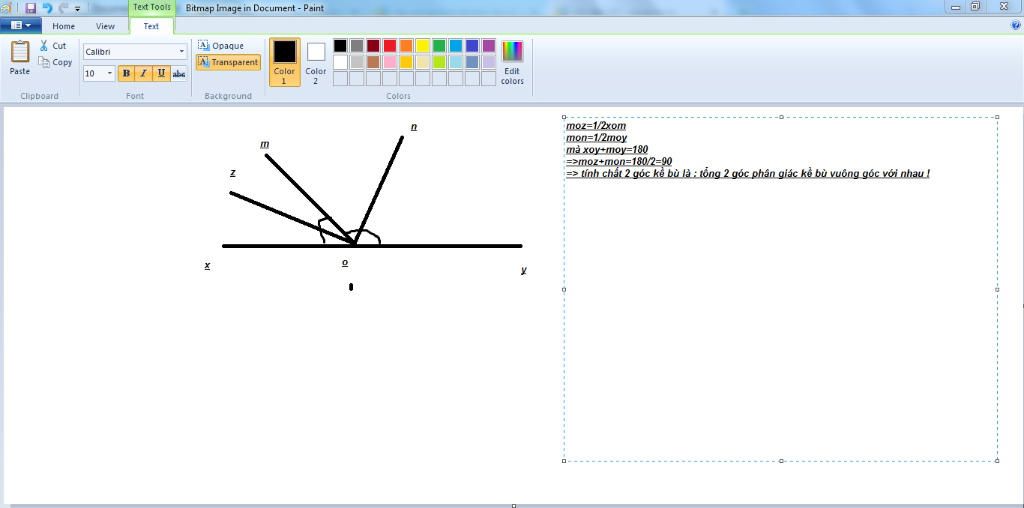This screenshot has height=508, width=1024.
Task: Pick the purple color swatch
Action: pyautogui.click(x=488, y=46)
